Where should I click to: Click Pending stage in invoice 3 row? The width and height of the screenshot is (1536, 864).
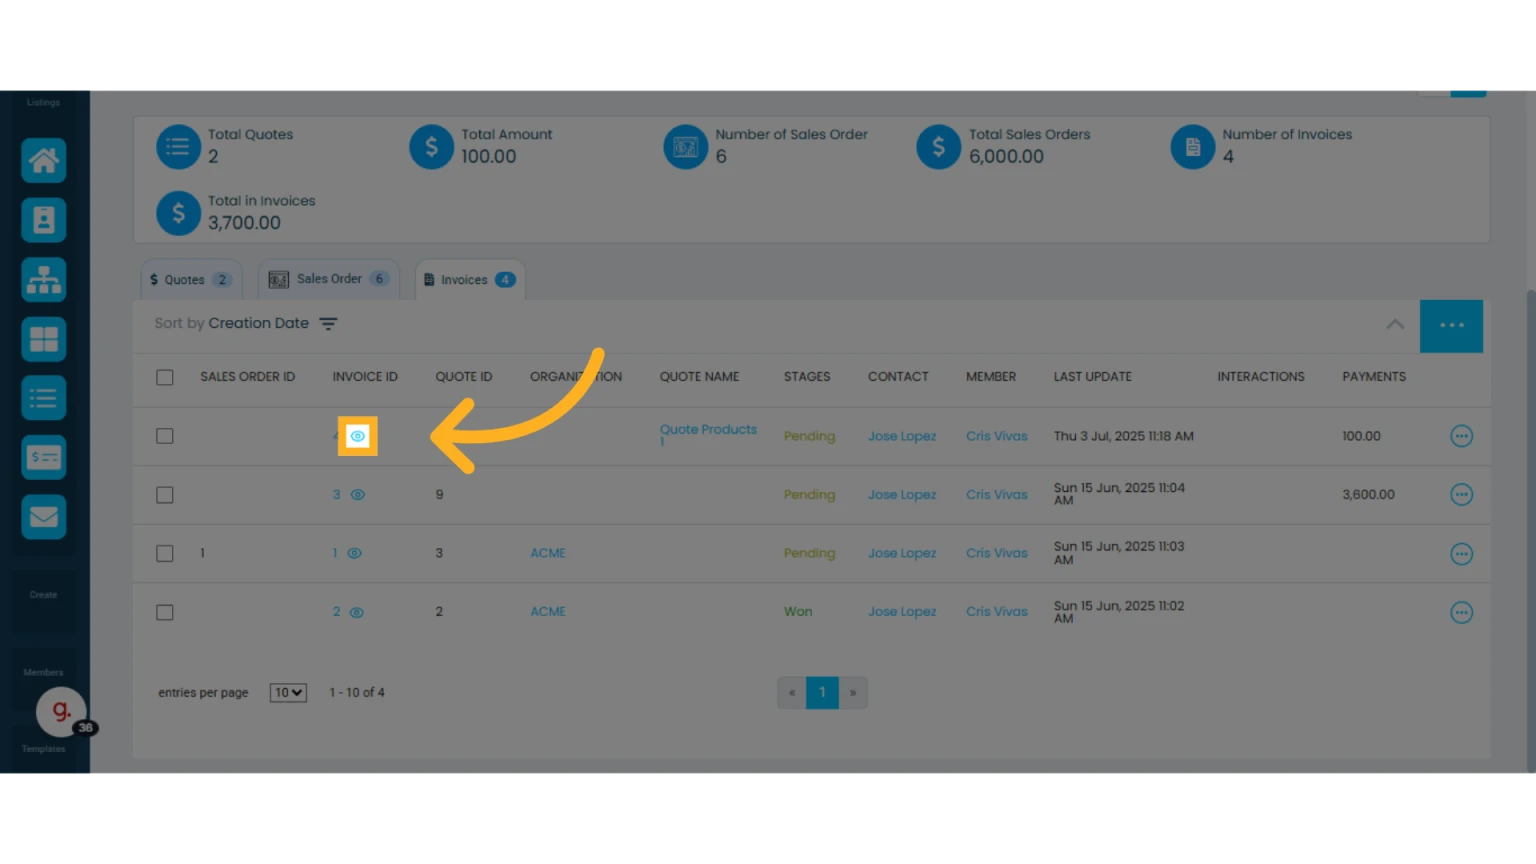[x=809, y=495]
